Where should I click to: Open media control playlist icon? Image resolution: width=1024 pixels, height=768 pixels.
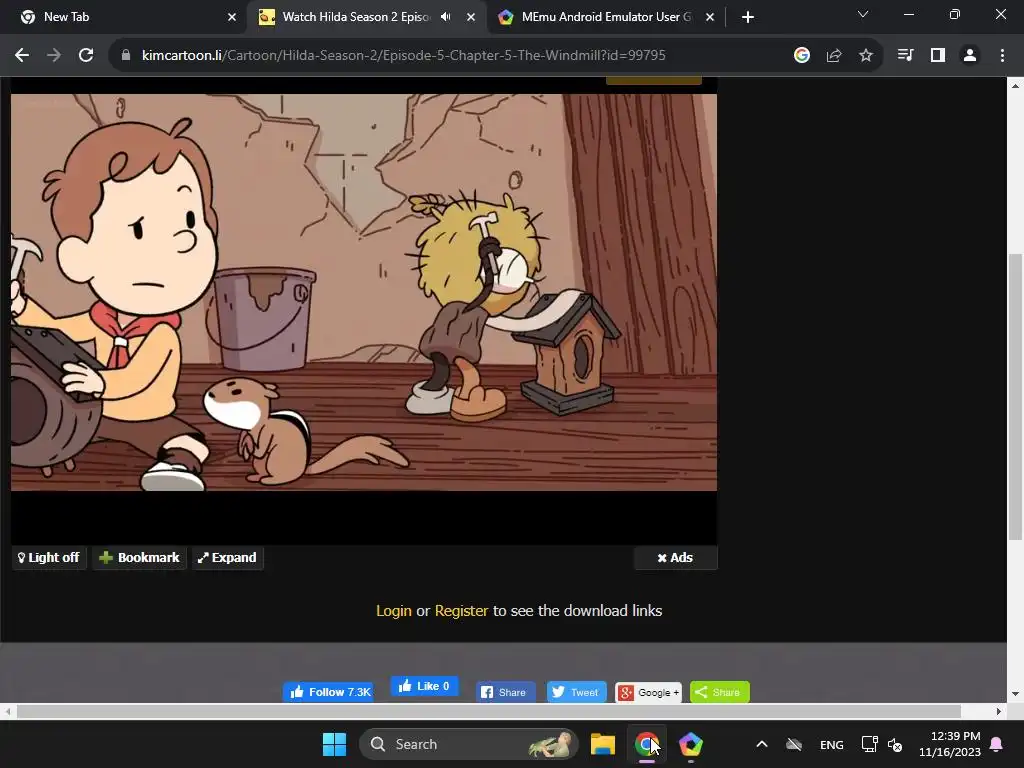tap(905, 56)
